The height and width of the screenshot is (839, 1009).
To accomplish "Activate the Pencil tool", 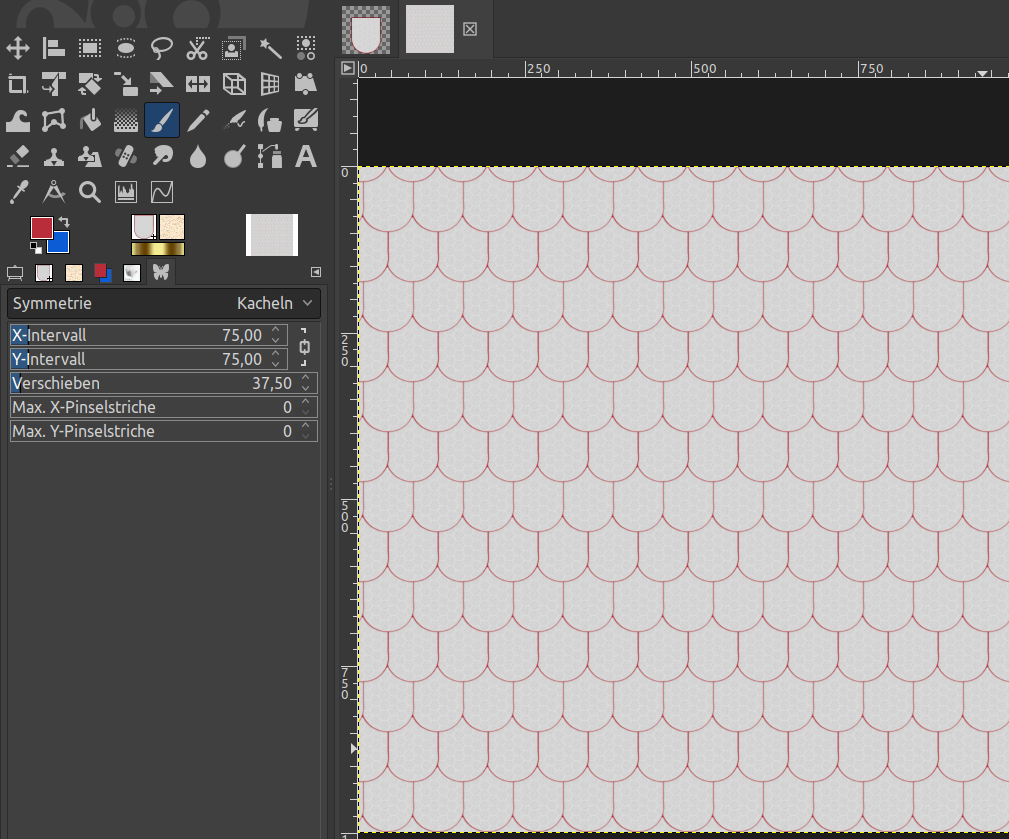I will coord(198,120).
